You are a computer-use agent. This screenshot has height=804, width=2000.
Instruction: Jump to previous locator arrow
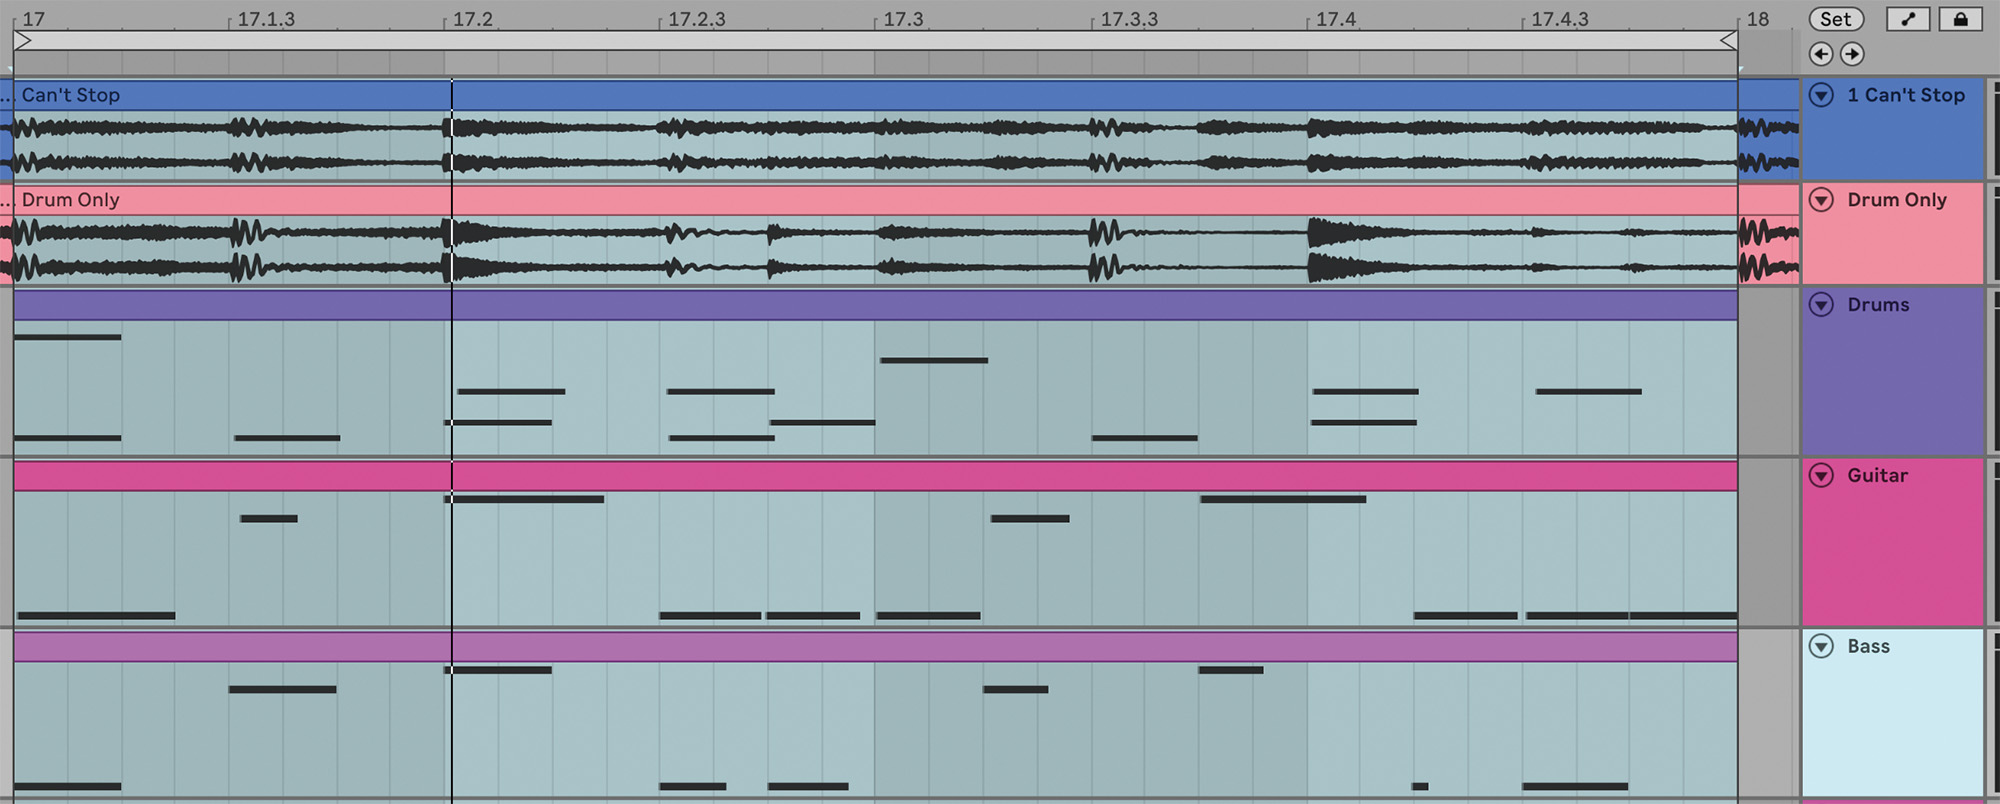pos(1821,54)
